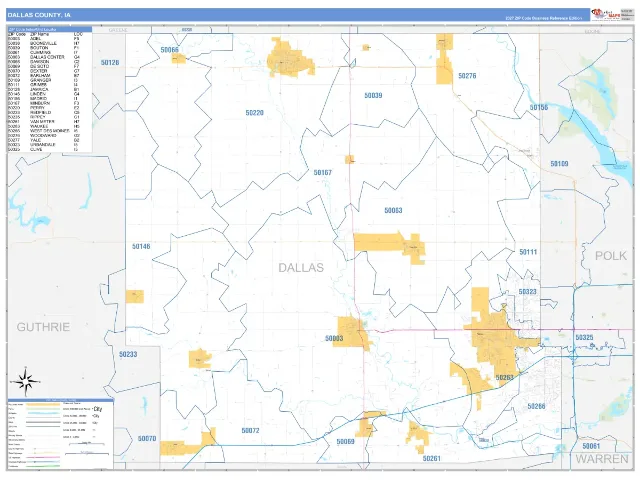This screenshot has height=480, width=640.
Task: Click the 50003 ZIP label on map
Action: (x=334, y=339)
